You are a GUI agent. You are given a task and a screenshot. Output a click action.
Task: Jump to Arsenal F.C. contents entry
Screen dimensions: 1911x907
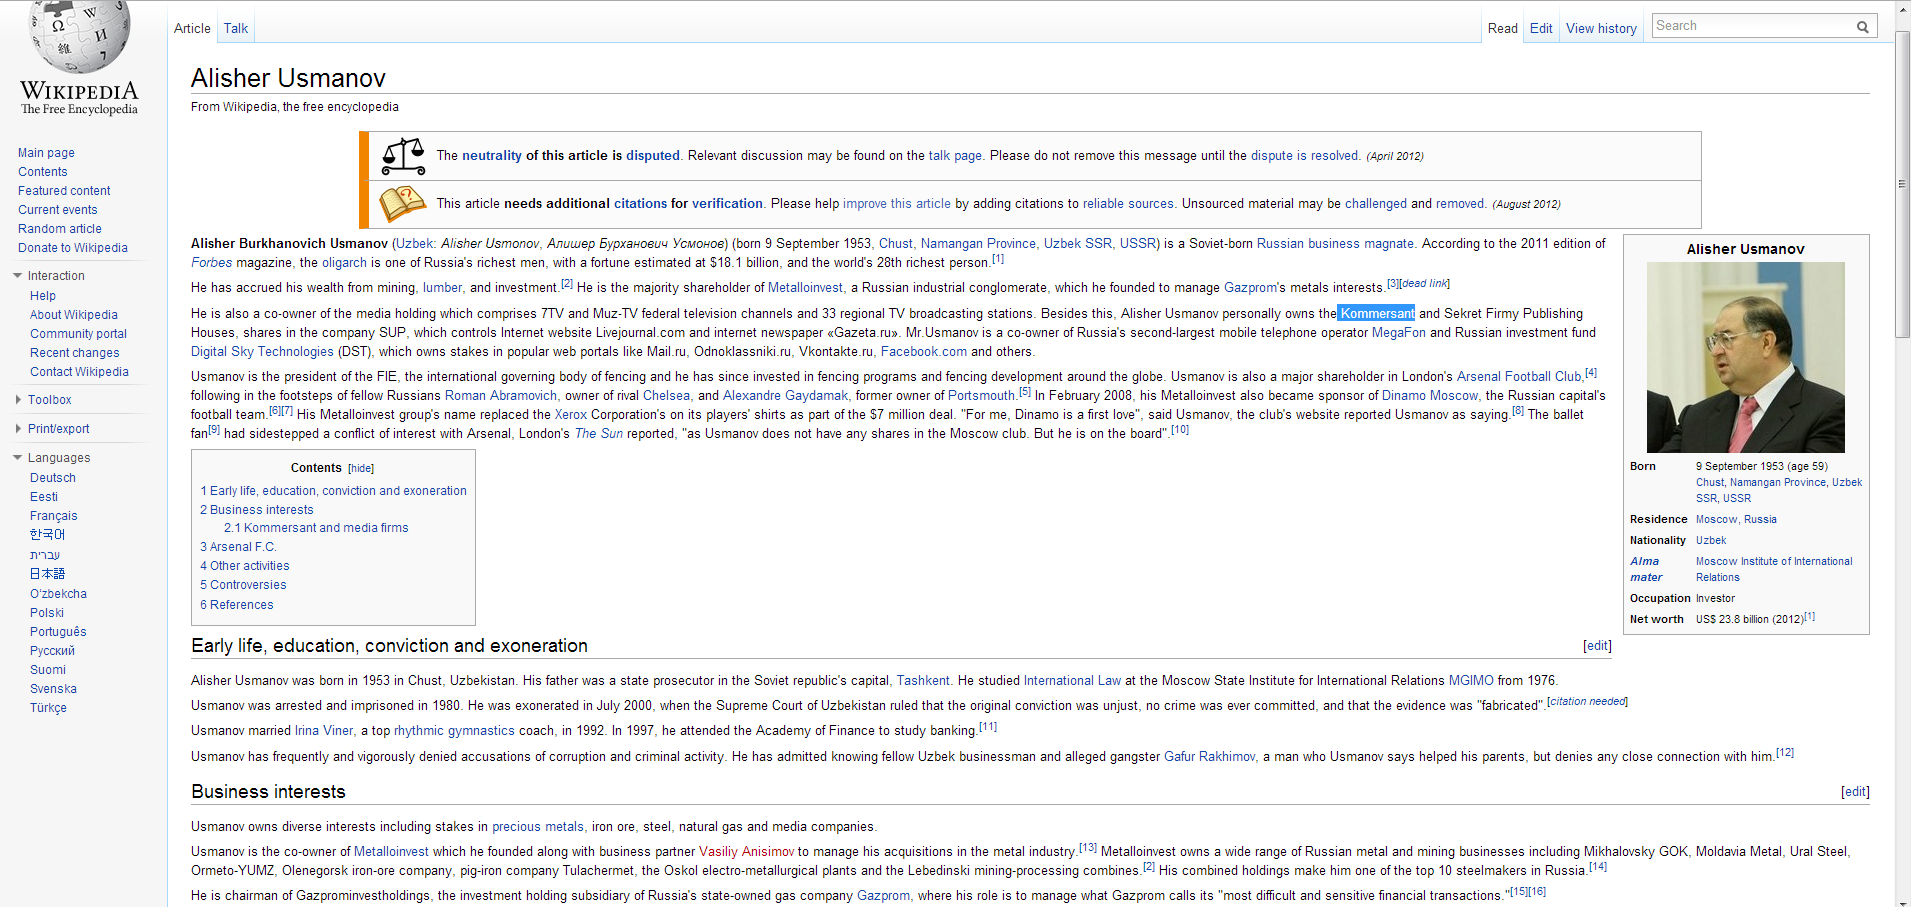click(238, 547)
